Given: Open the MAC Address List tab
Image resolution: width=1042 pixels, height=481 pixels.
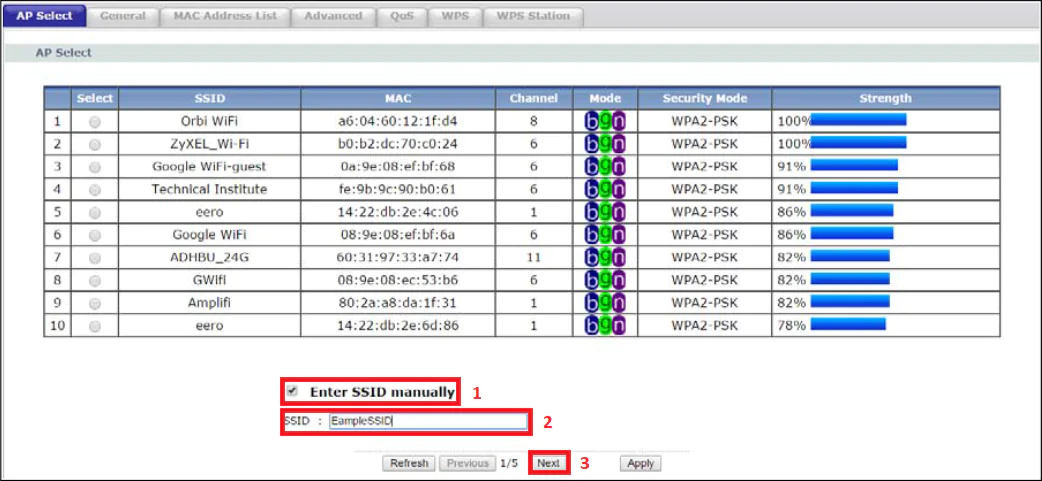Looking at the screenshot, I should [225, 16].
